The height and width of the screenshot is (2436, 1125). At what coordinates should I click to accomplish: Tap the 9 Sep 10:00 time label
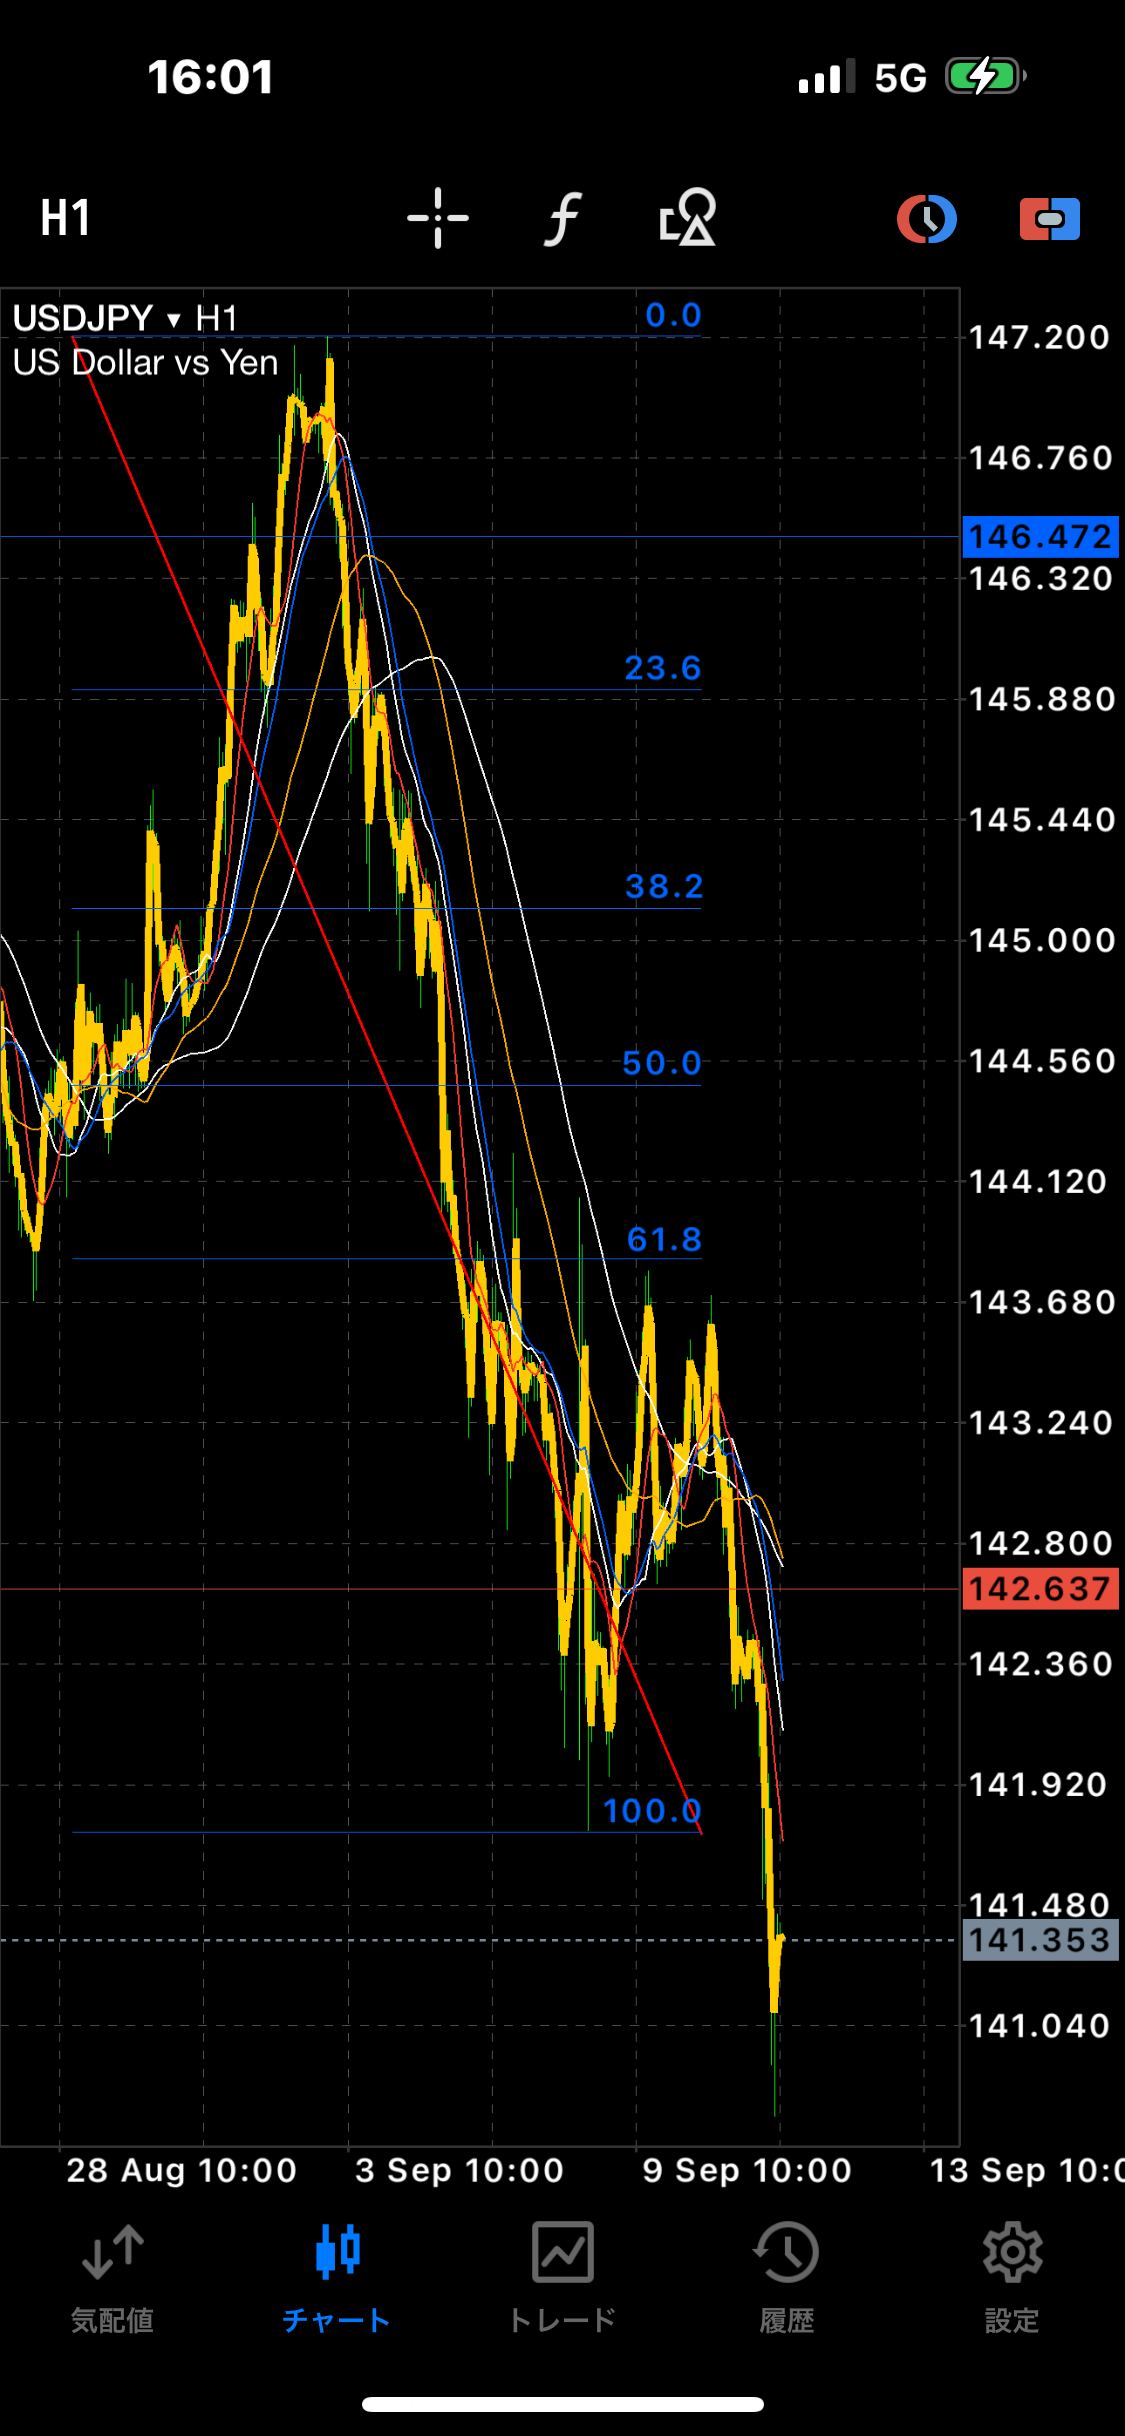pyautogui.click(x=747, y=2170)
